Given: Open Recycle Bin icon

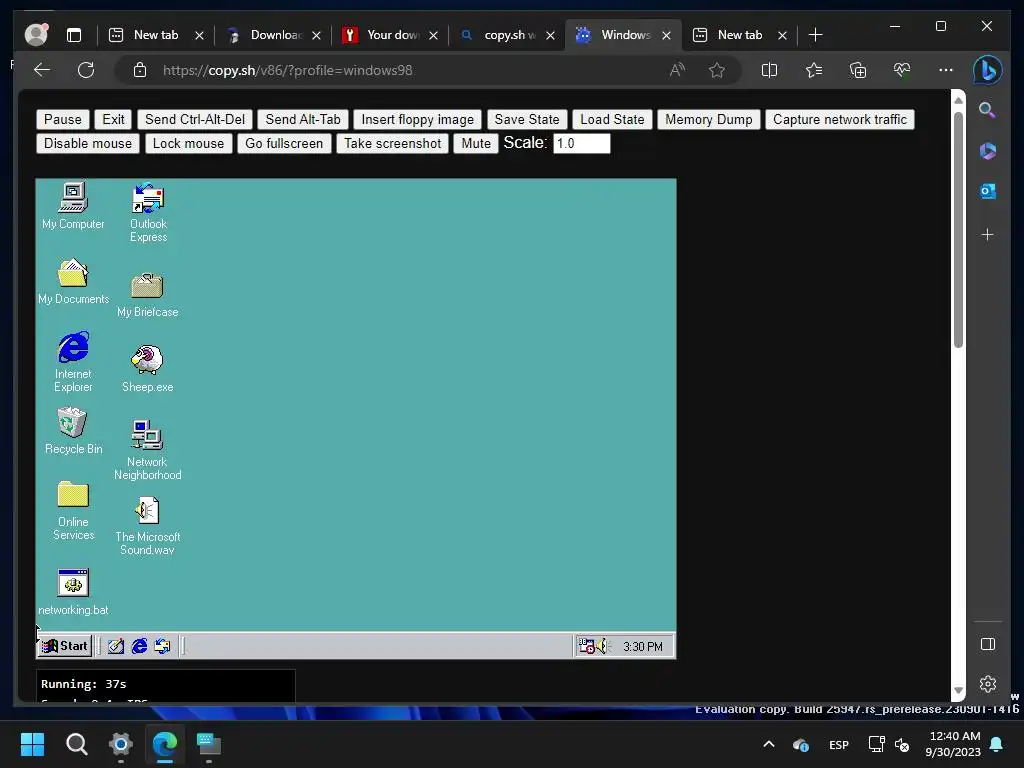Looking at the screenshot, I should tap(73, 431).
